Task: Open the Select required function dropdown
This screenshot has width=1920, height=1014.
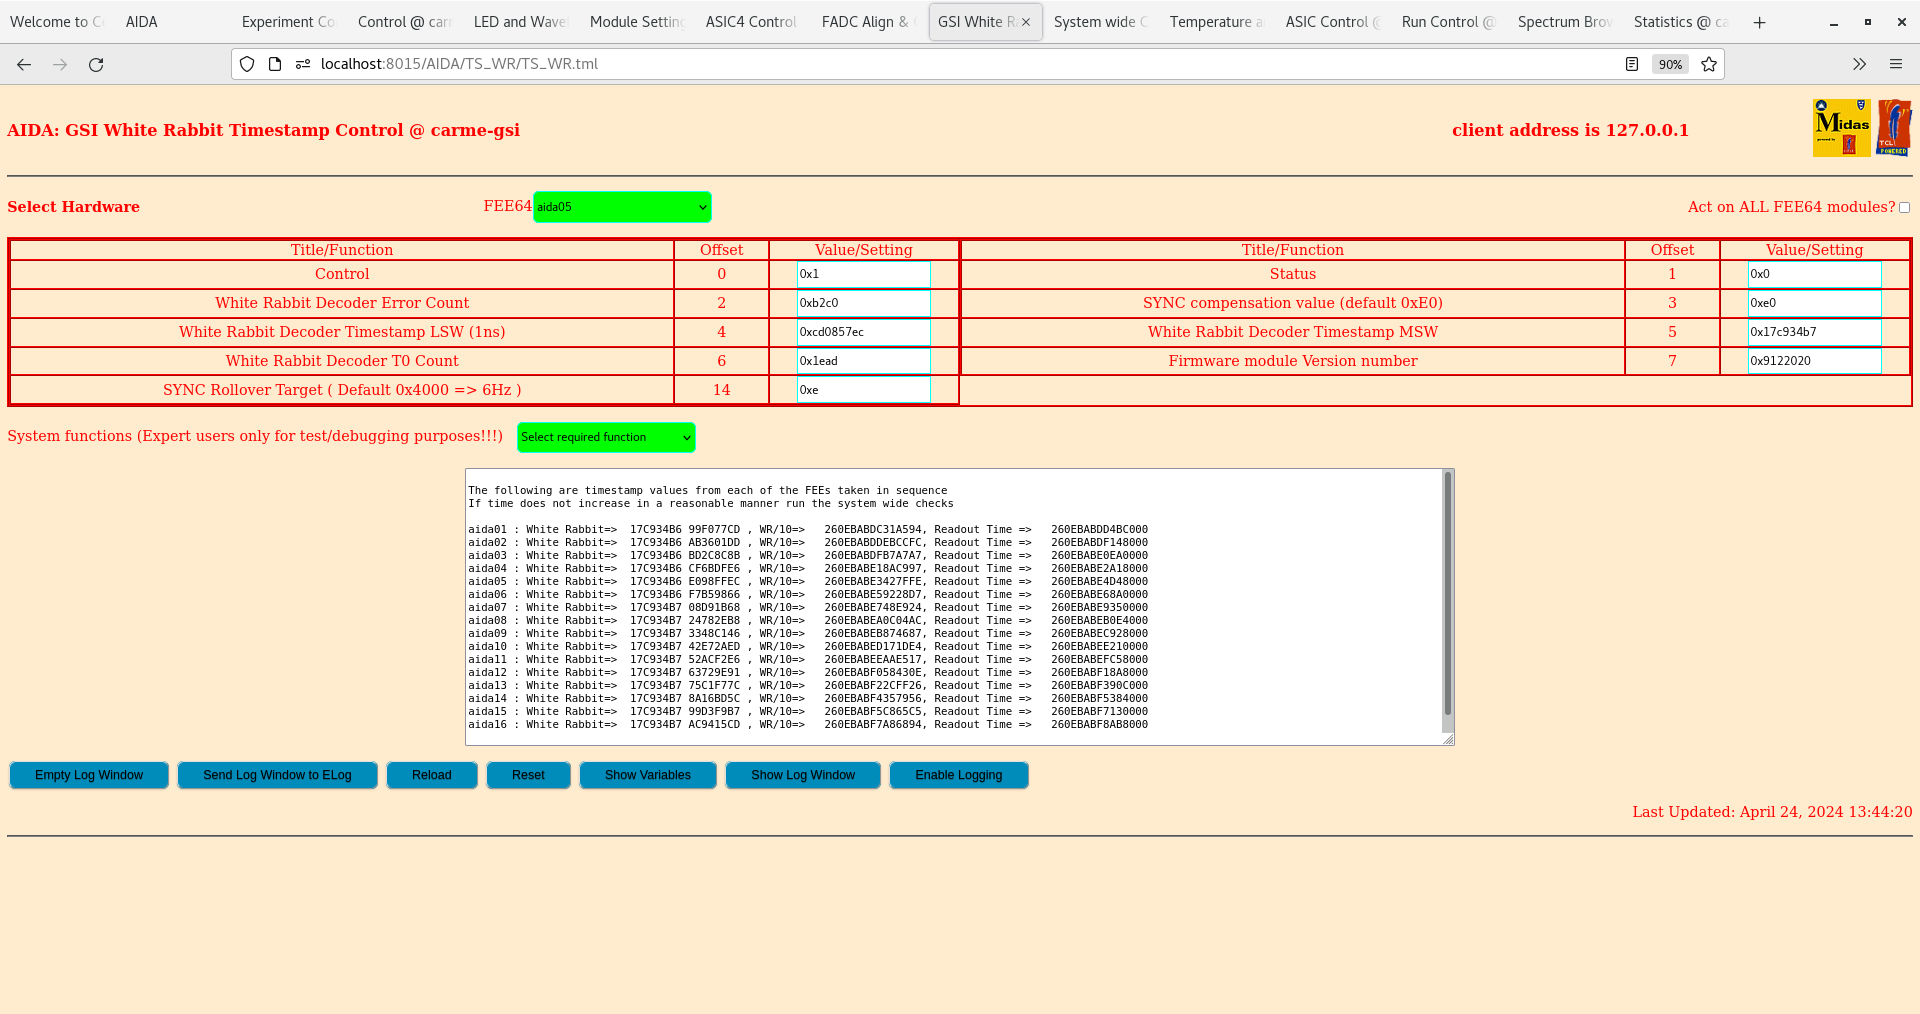Action: (605, 437)
